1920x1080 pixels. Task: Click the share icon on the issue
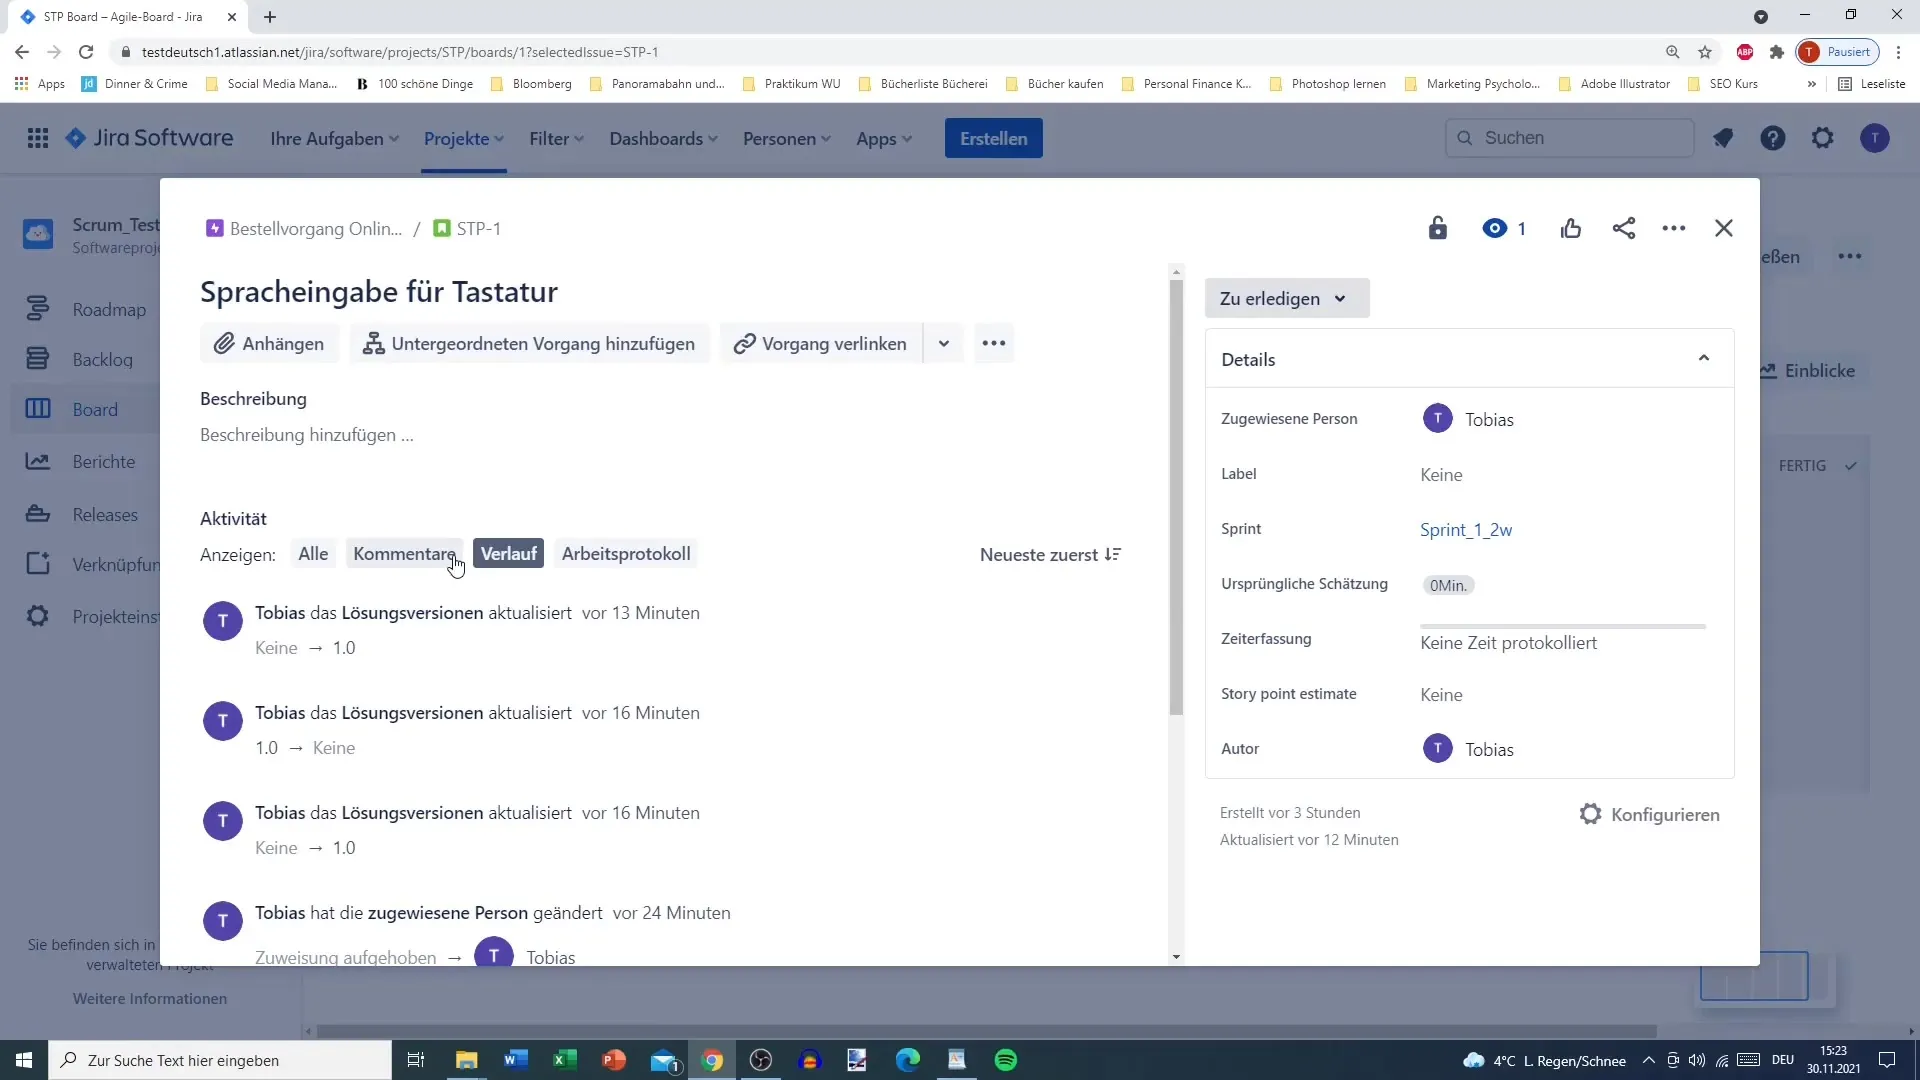tap(1625, 228)
